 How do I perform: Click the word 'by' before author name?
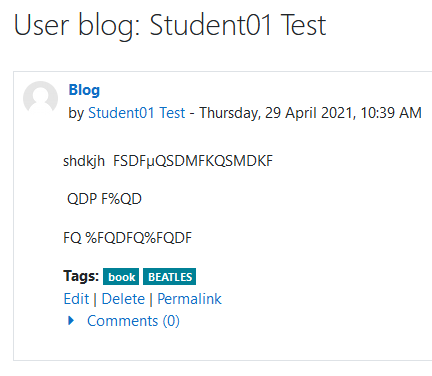click(76, 113)
